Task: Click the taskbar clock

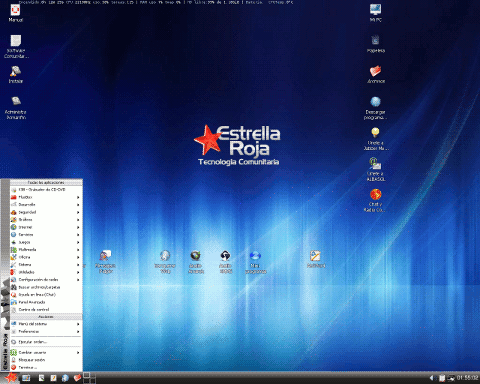Action: [467, 378]
